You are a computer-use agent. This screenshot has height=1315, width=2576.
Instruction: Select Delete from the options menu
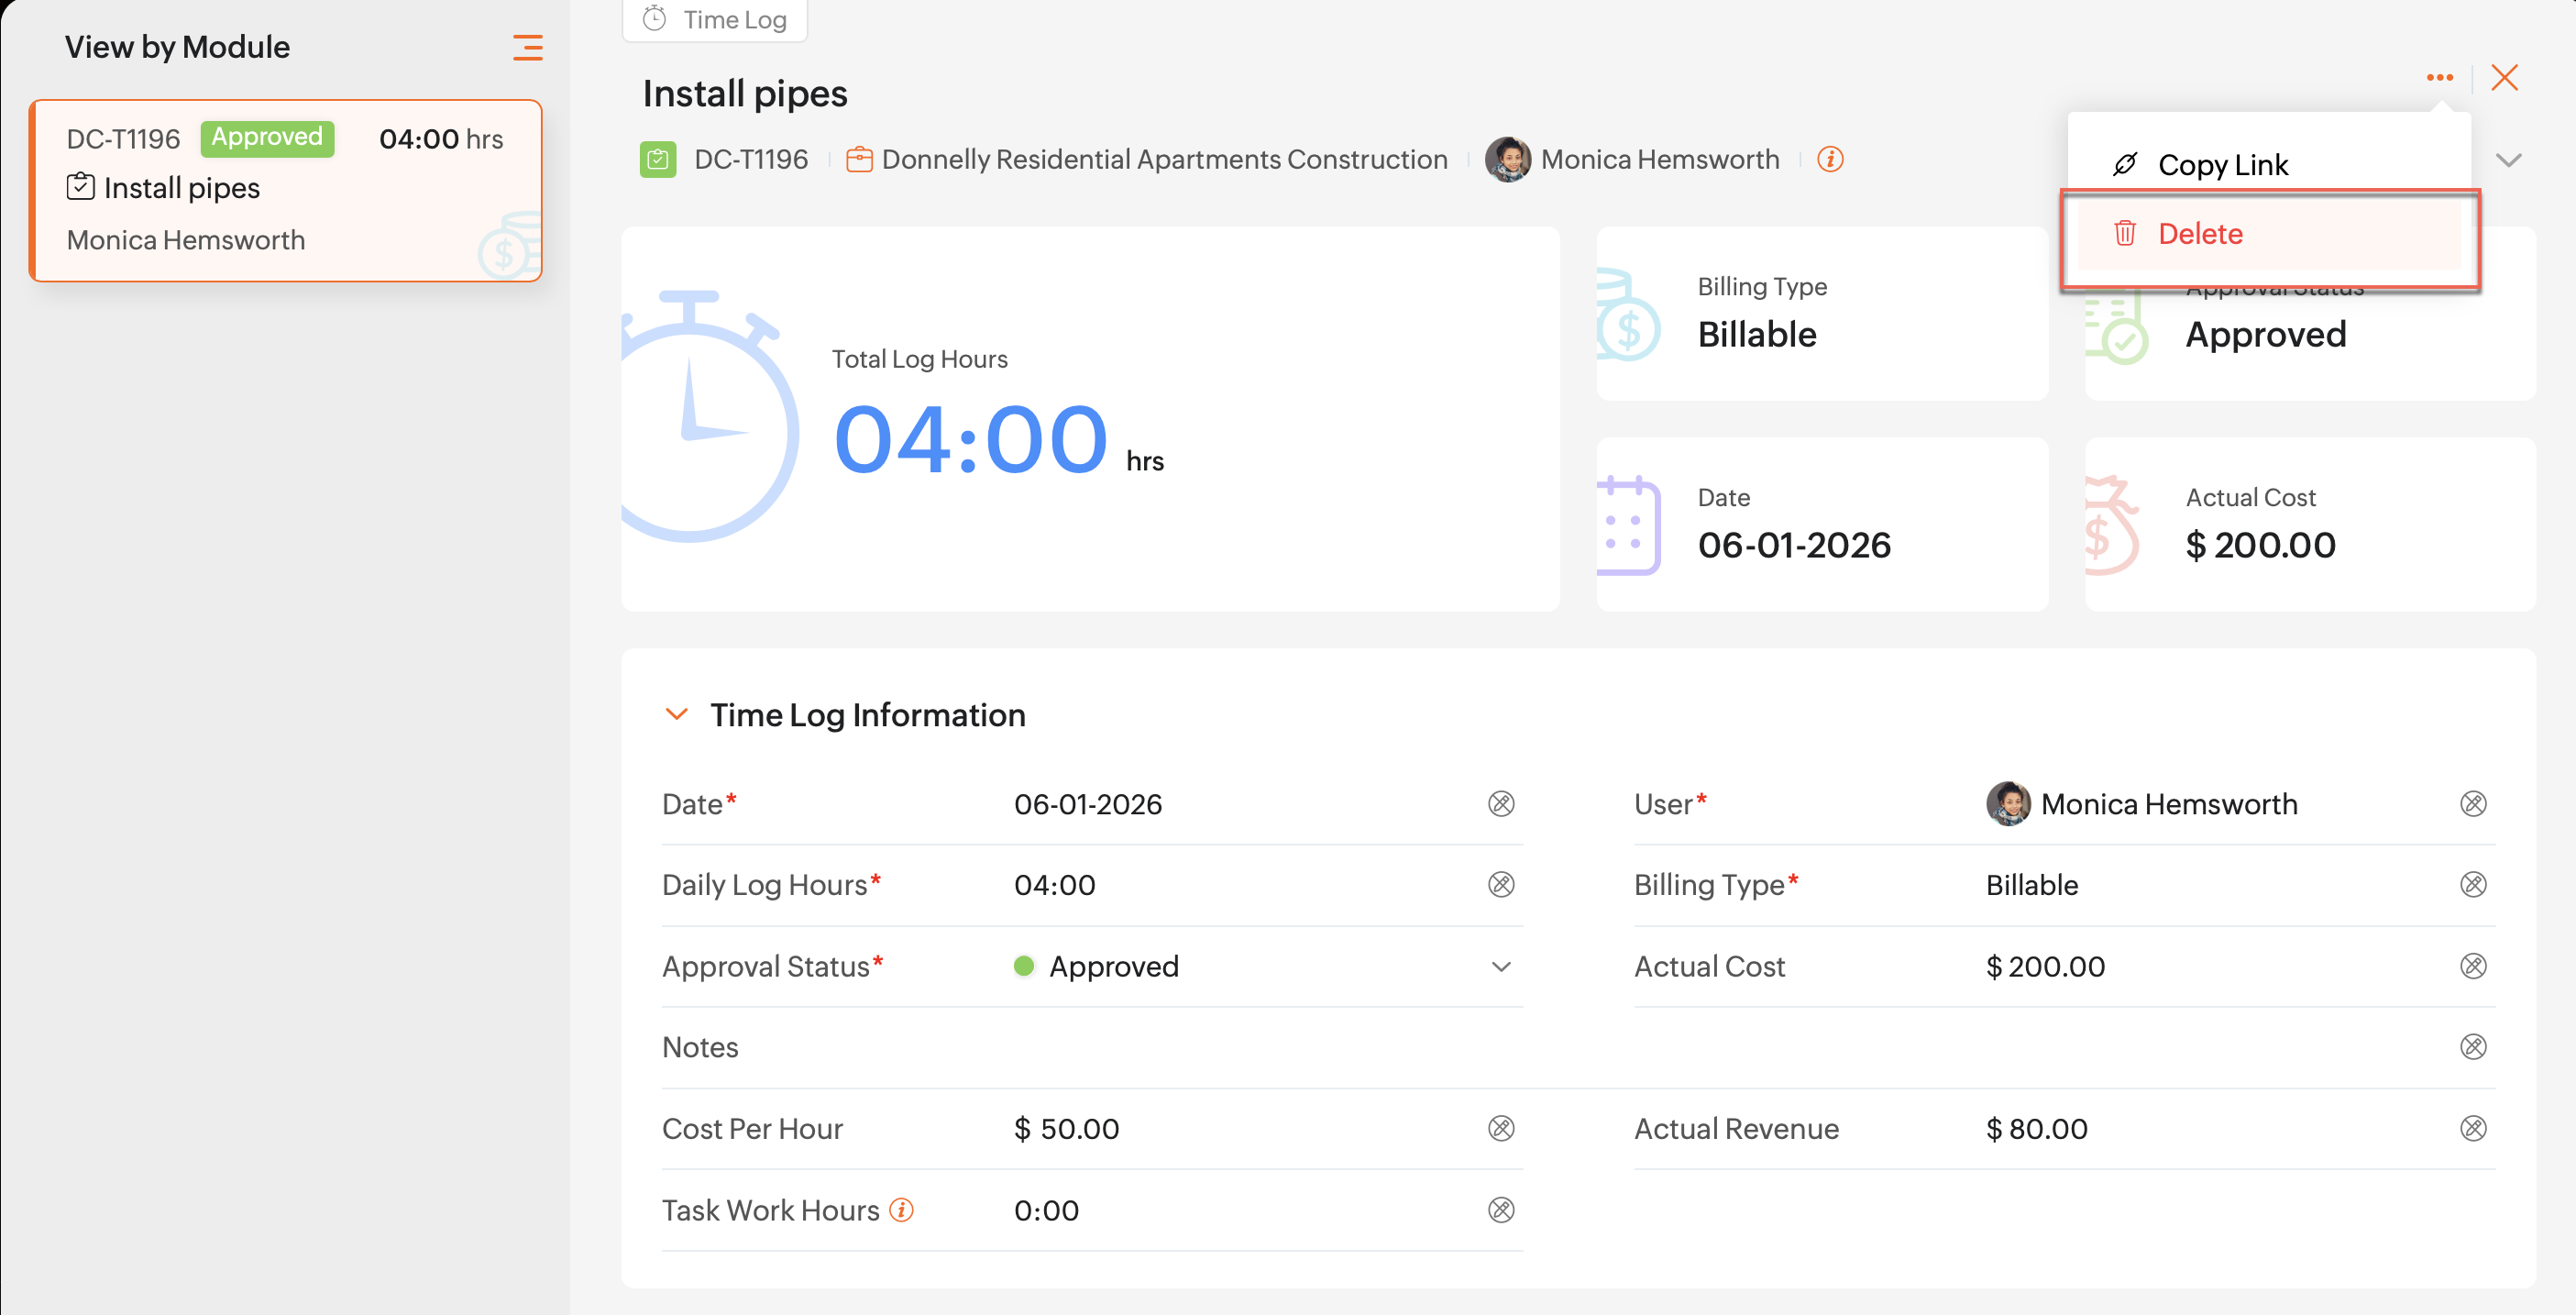2199,234
